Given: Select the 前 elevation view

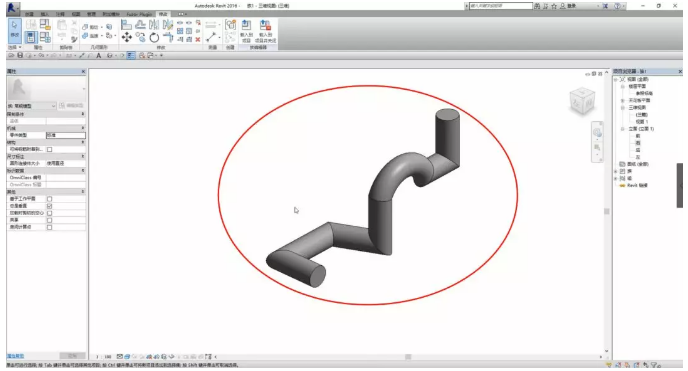Looking at the screenshot, I should point(638,136).
